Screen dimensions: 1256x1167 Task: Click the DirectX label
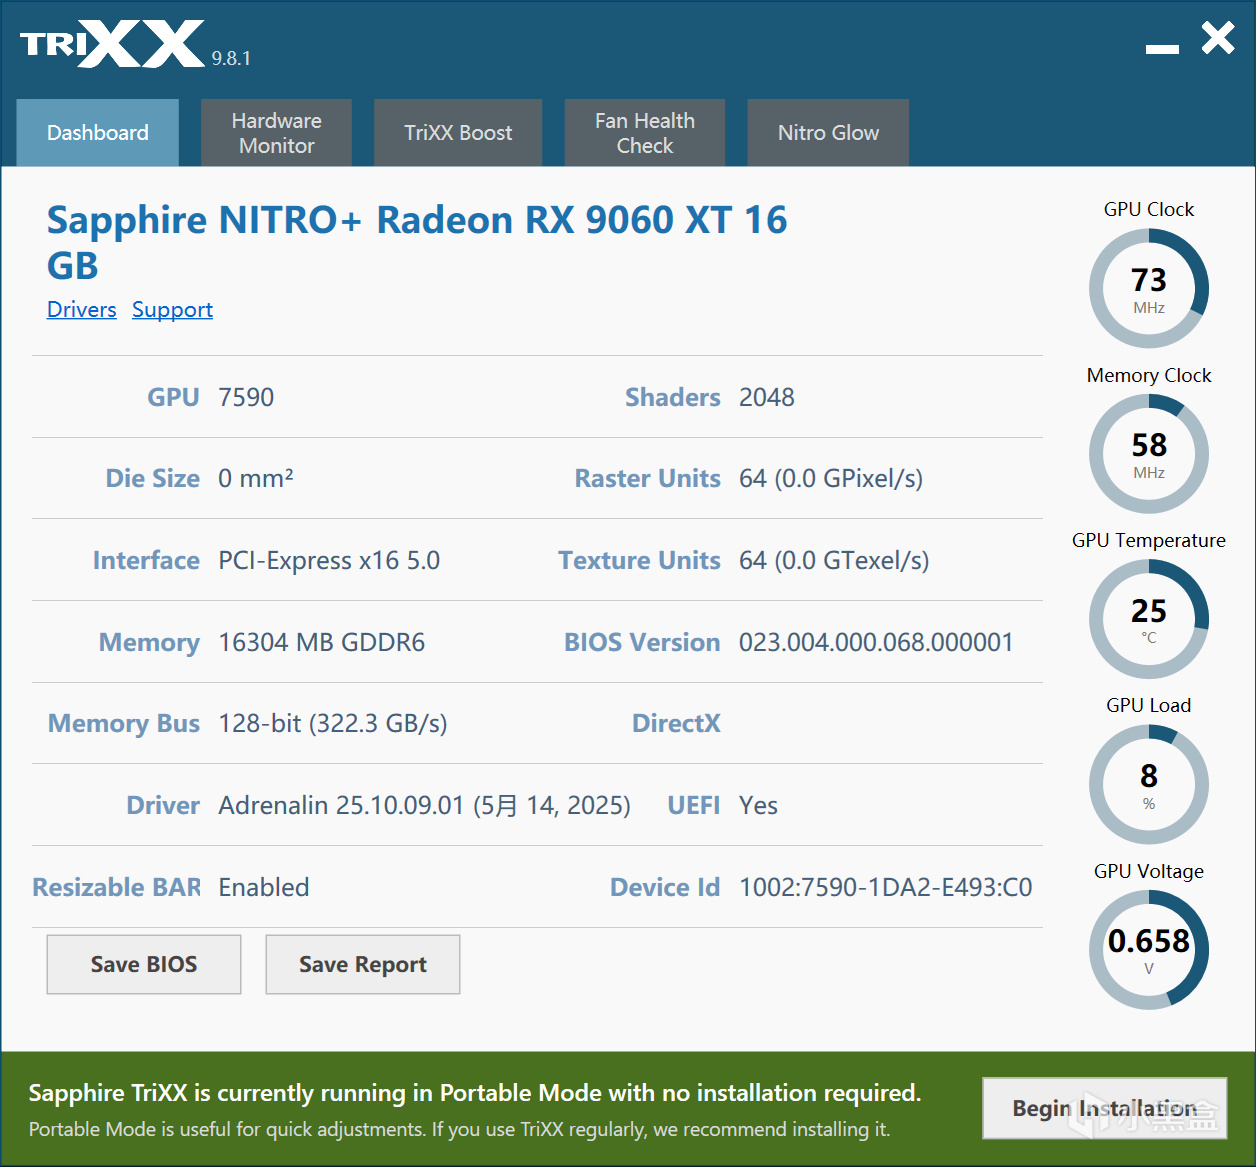[x=676, y=723]
